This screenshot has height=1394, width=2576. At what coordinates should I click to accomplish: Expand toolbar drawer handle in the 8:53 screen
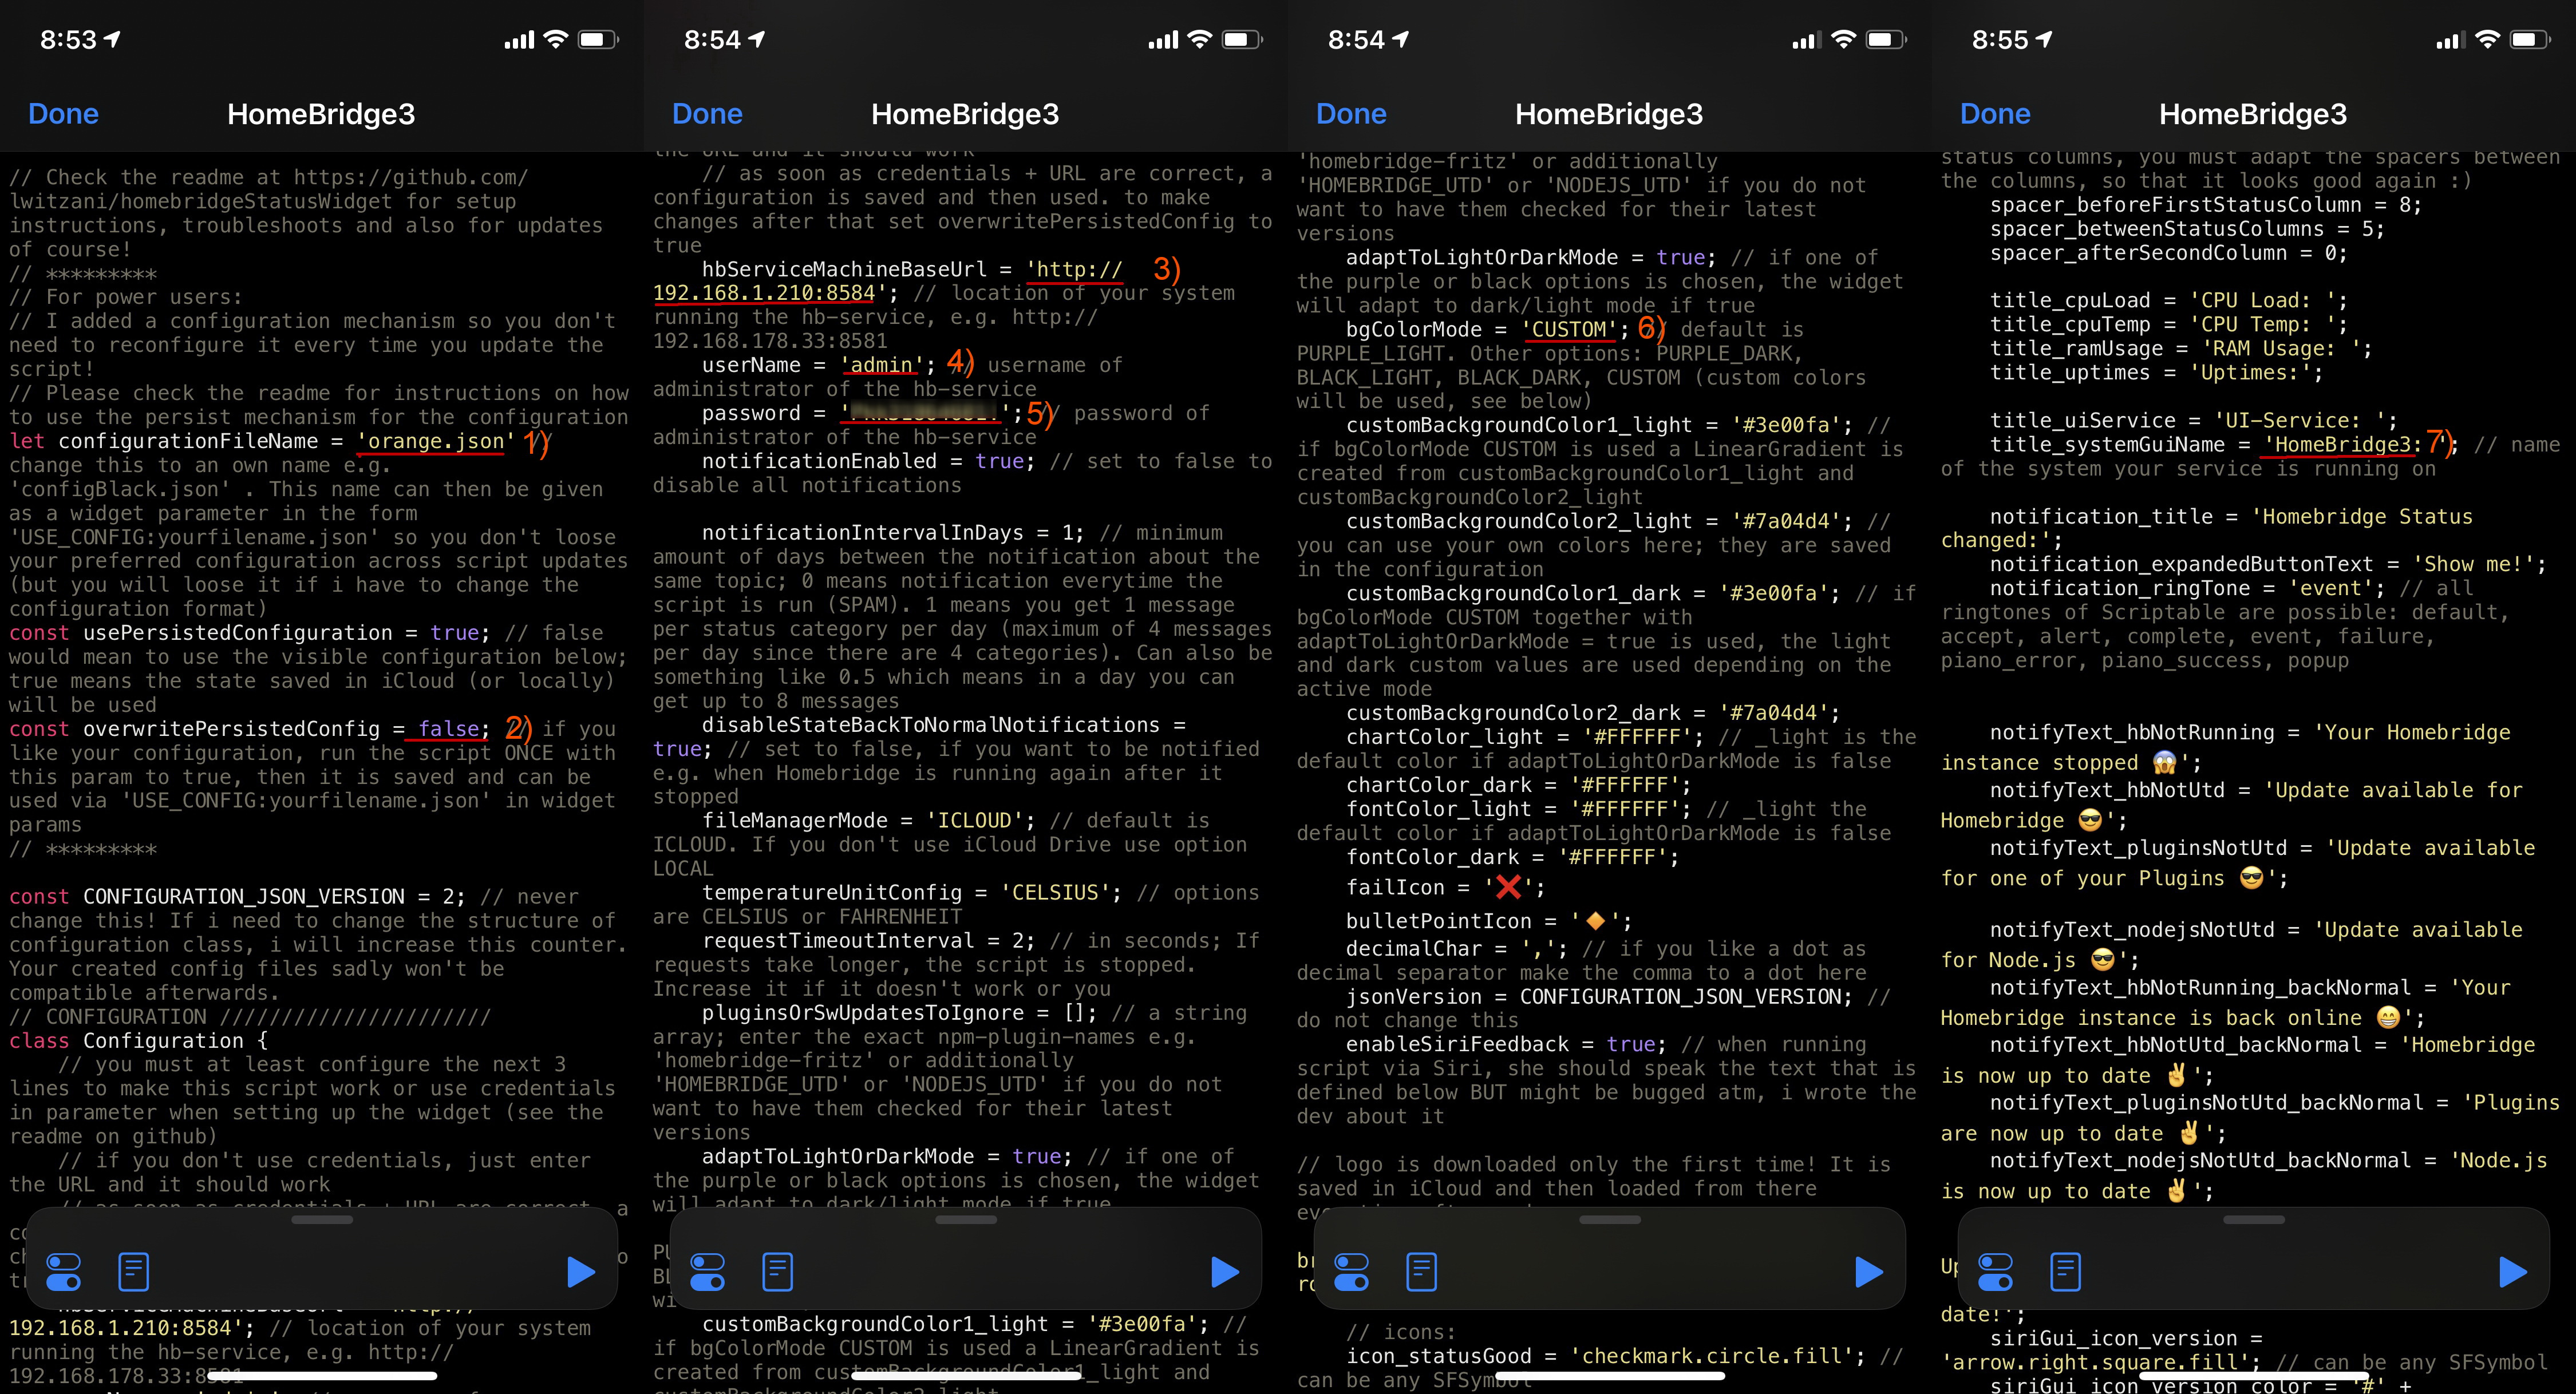pos(322,1220)
